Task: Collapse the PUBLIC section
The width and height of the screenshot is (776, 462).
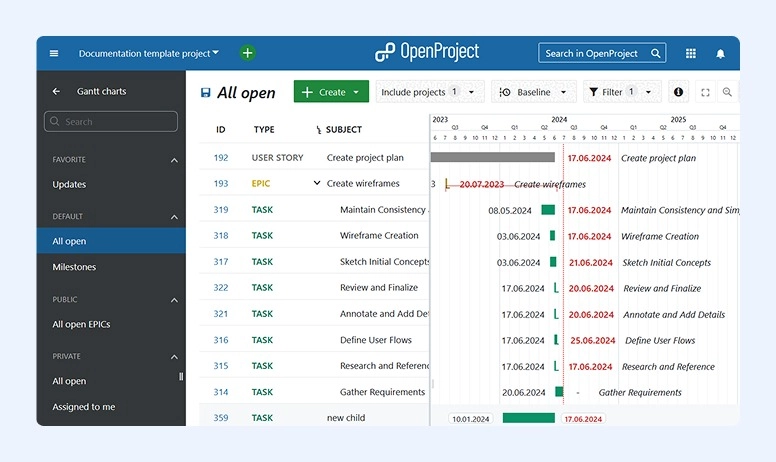Action: [174, 300]
